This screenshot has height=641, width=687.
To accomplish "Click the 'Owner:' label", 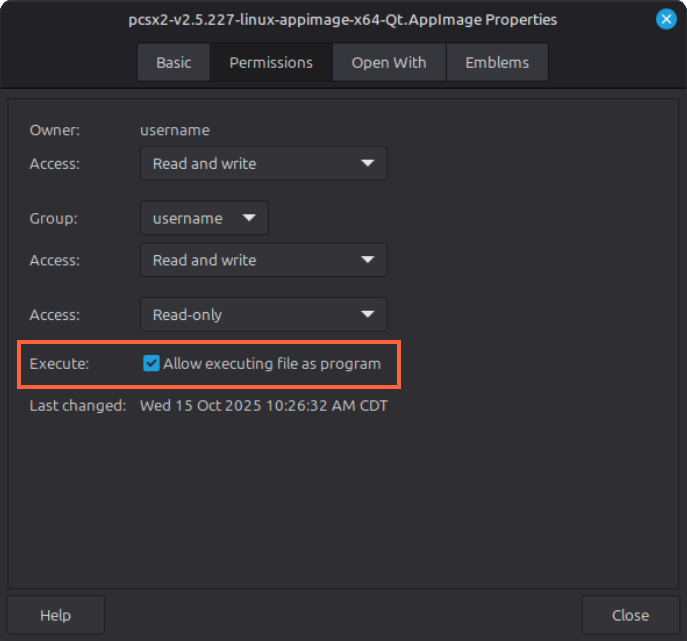I will coord(55,130).
